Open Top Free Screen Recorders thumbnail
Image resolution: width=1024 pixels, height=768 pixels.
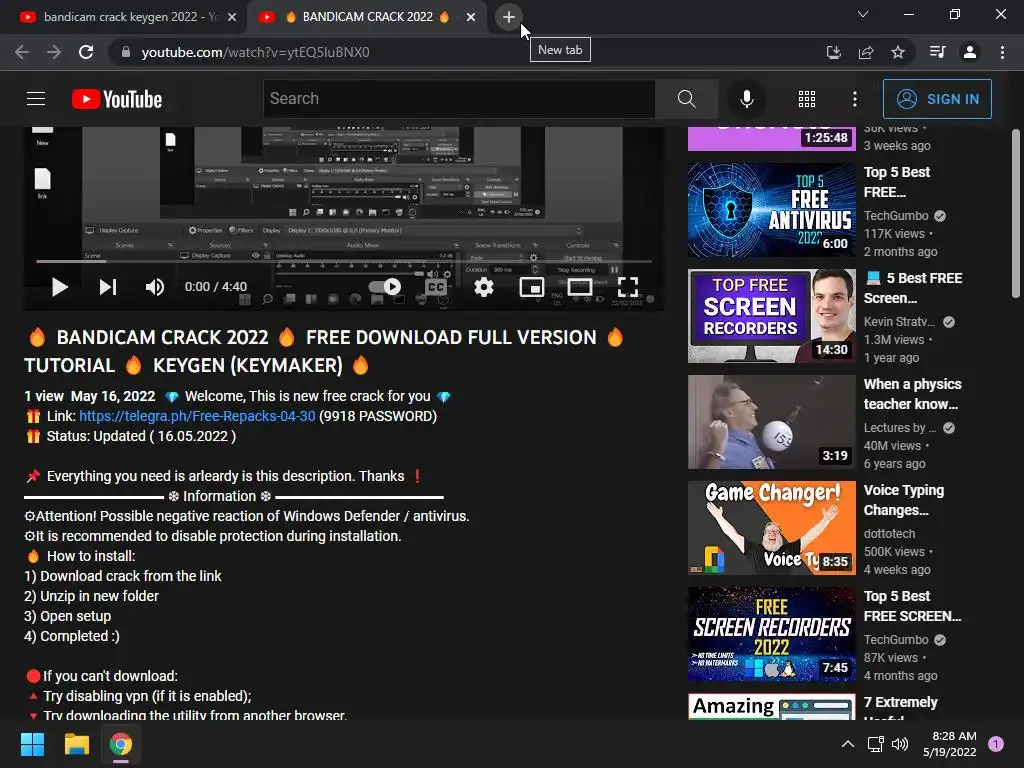click(x=771, y=315)
